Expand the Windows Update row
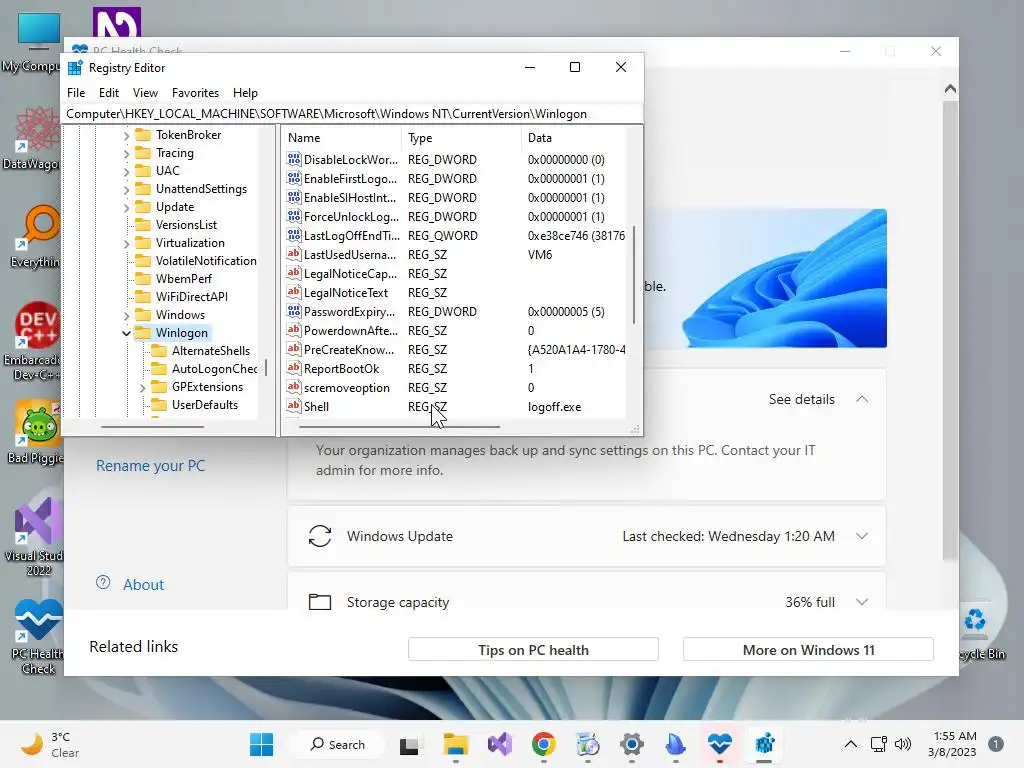 (862, 536)
